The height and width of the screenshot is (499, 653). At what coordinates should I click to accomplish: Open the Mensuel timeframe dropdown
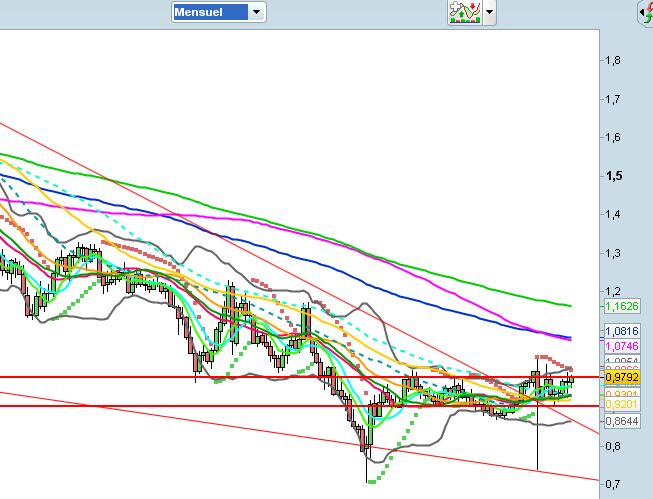(x=219, y=12)
